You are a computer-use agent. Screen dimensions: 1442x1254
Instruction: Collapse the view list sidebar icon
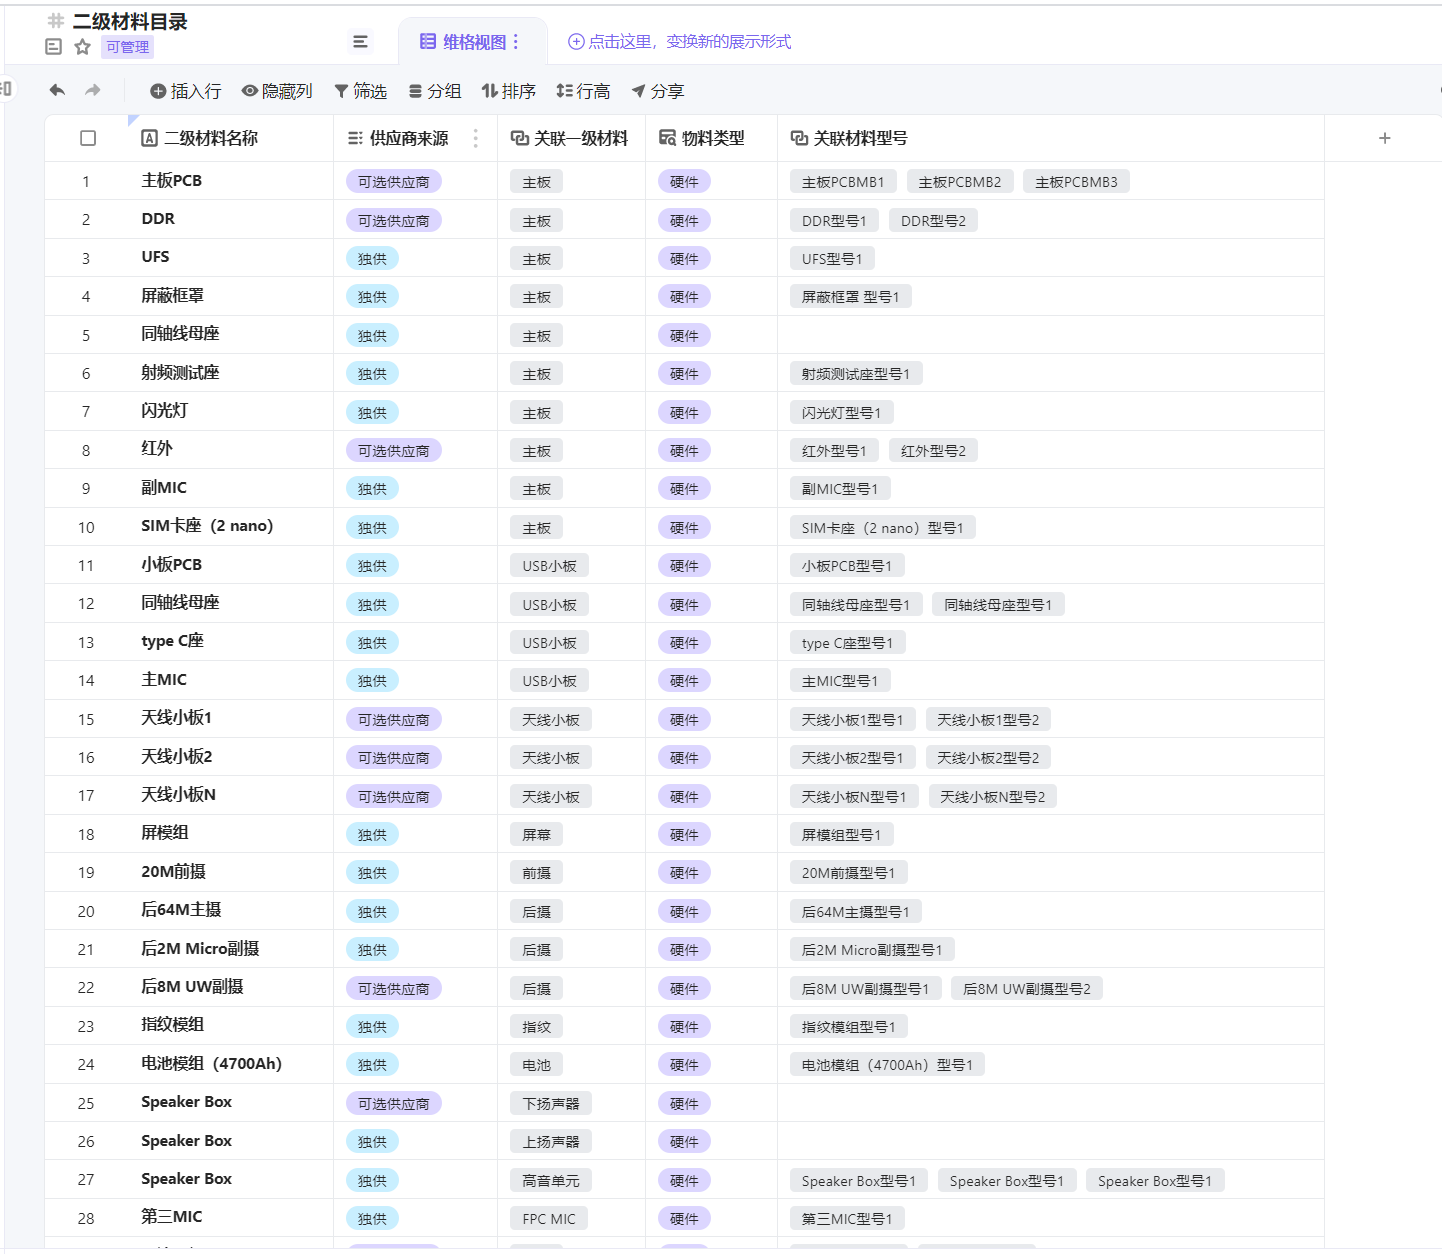coord(360,42)
